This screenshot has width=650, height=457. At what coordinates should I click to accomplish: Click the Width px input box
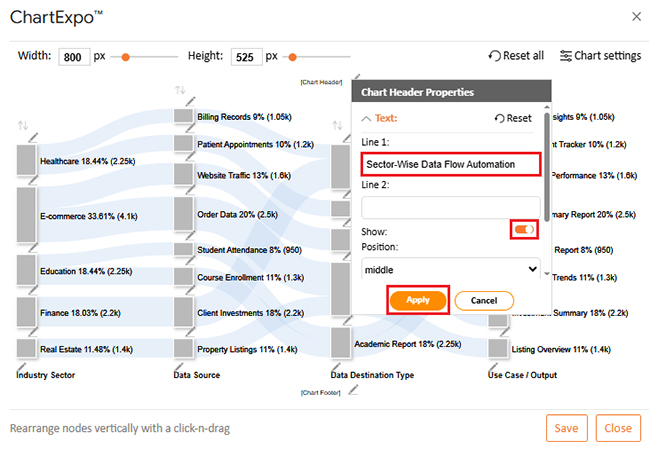coord(74,57)
